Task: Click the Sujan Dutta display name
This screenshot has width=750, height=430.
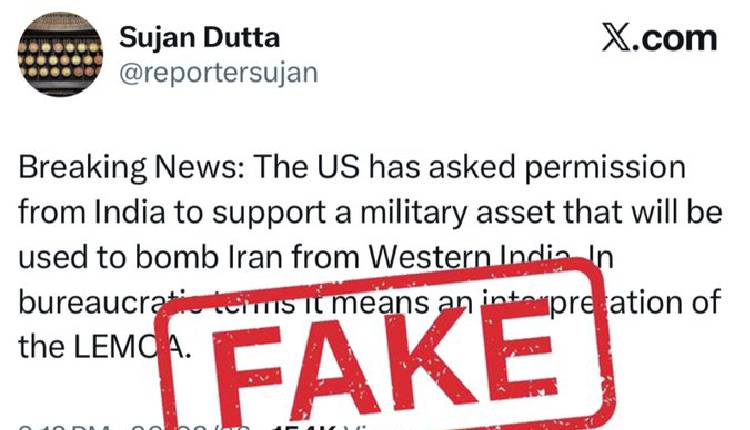Action: pos(199,38)
